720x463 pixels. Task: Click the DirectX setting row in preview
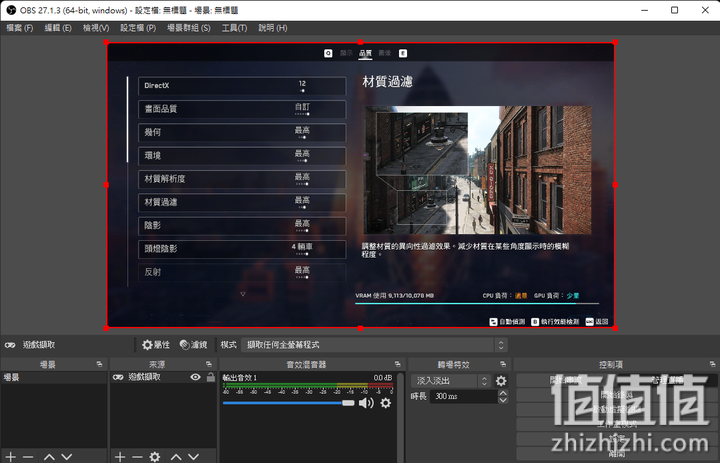(x=242, y=86)
